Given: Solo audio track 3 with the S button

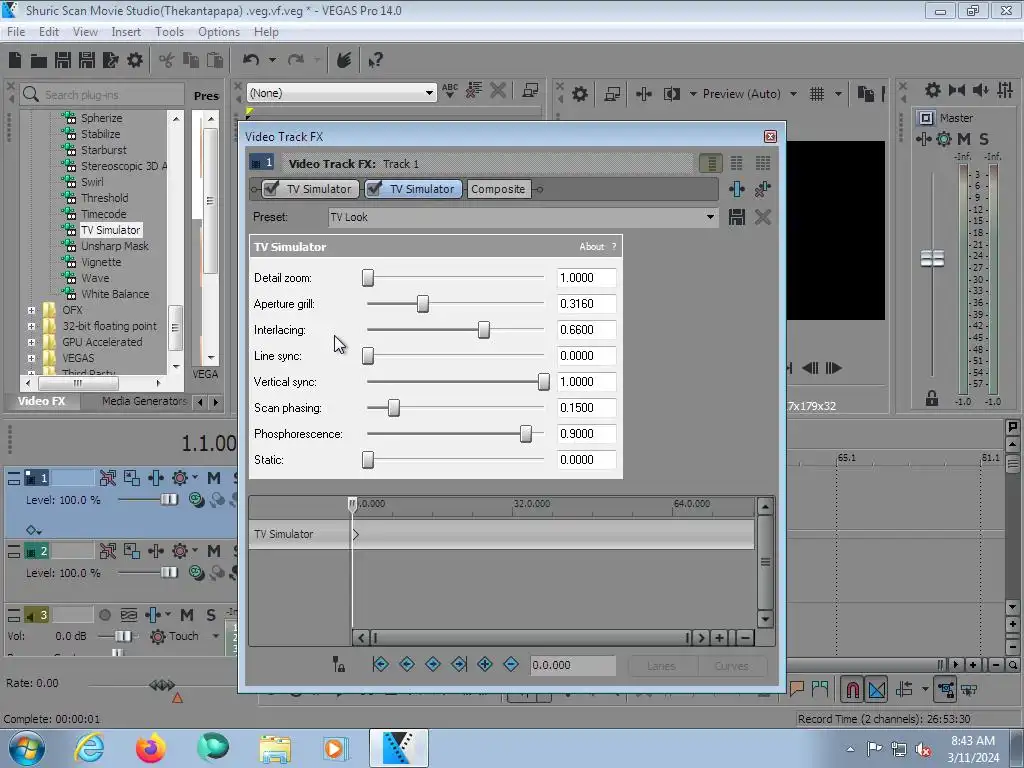Looking at the screenshot, I should tap(210, 615).
